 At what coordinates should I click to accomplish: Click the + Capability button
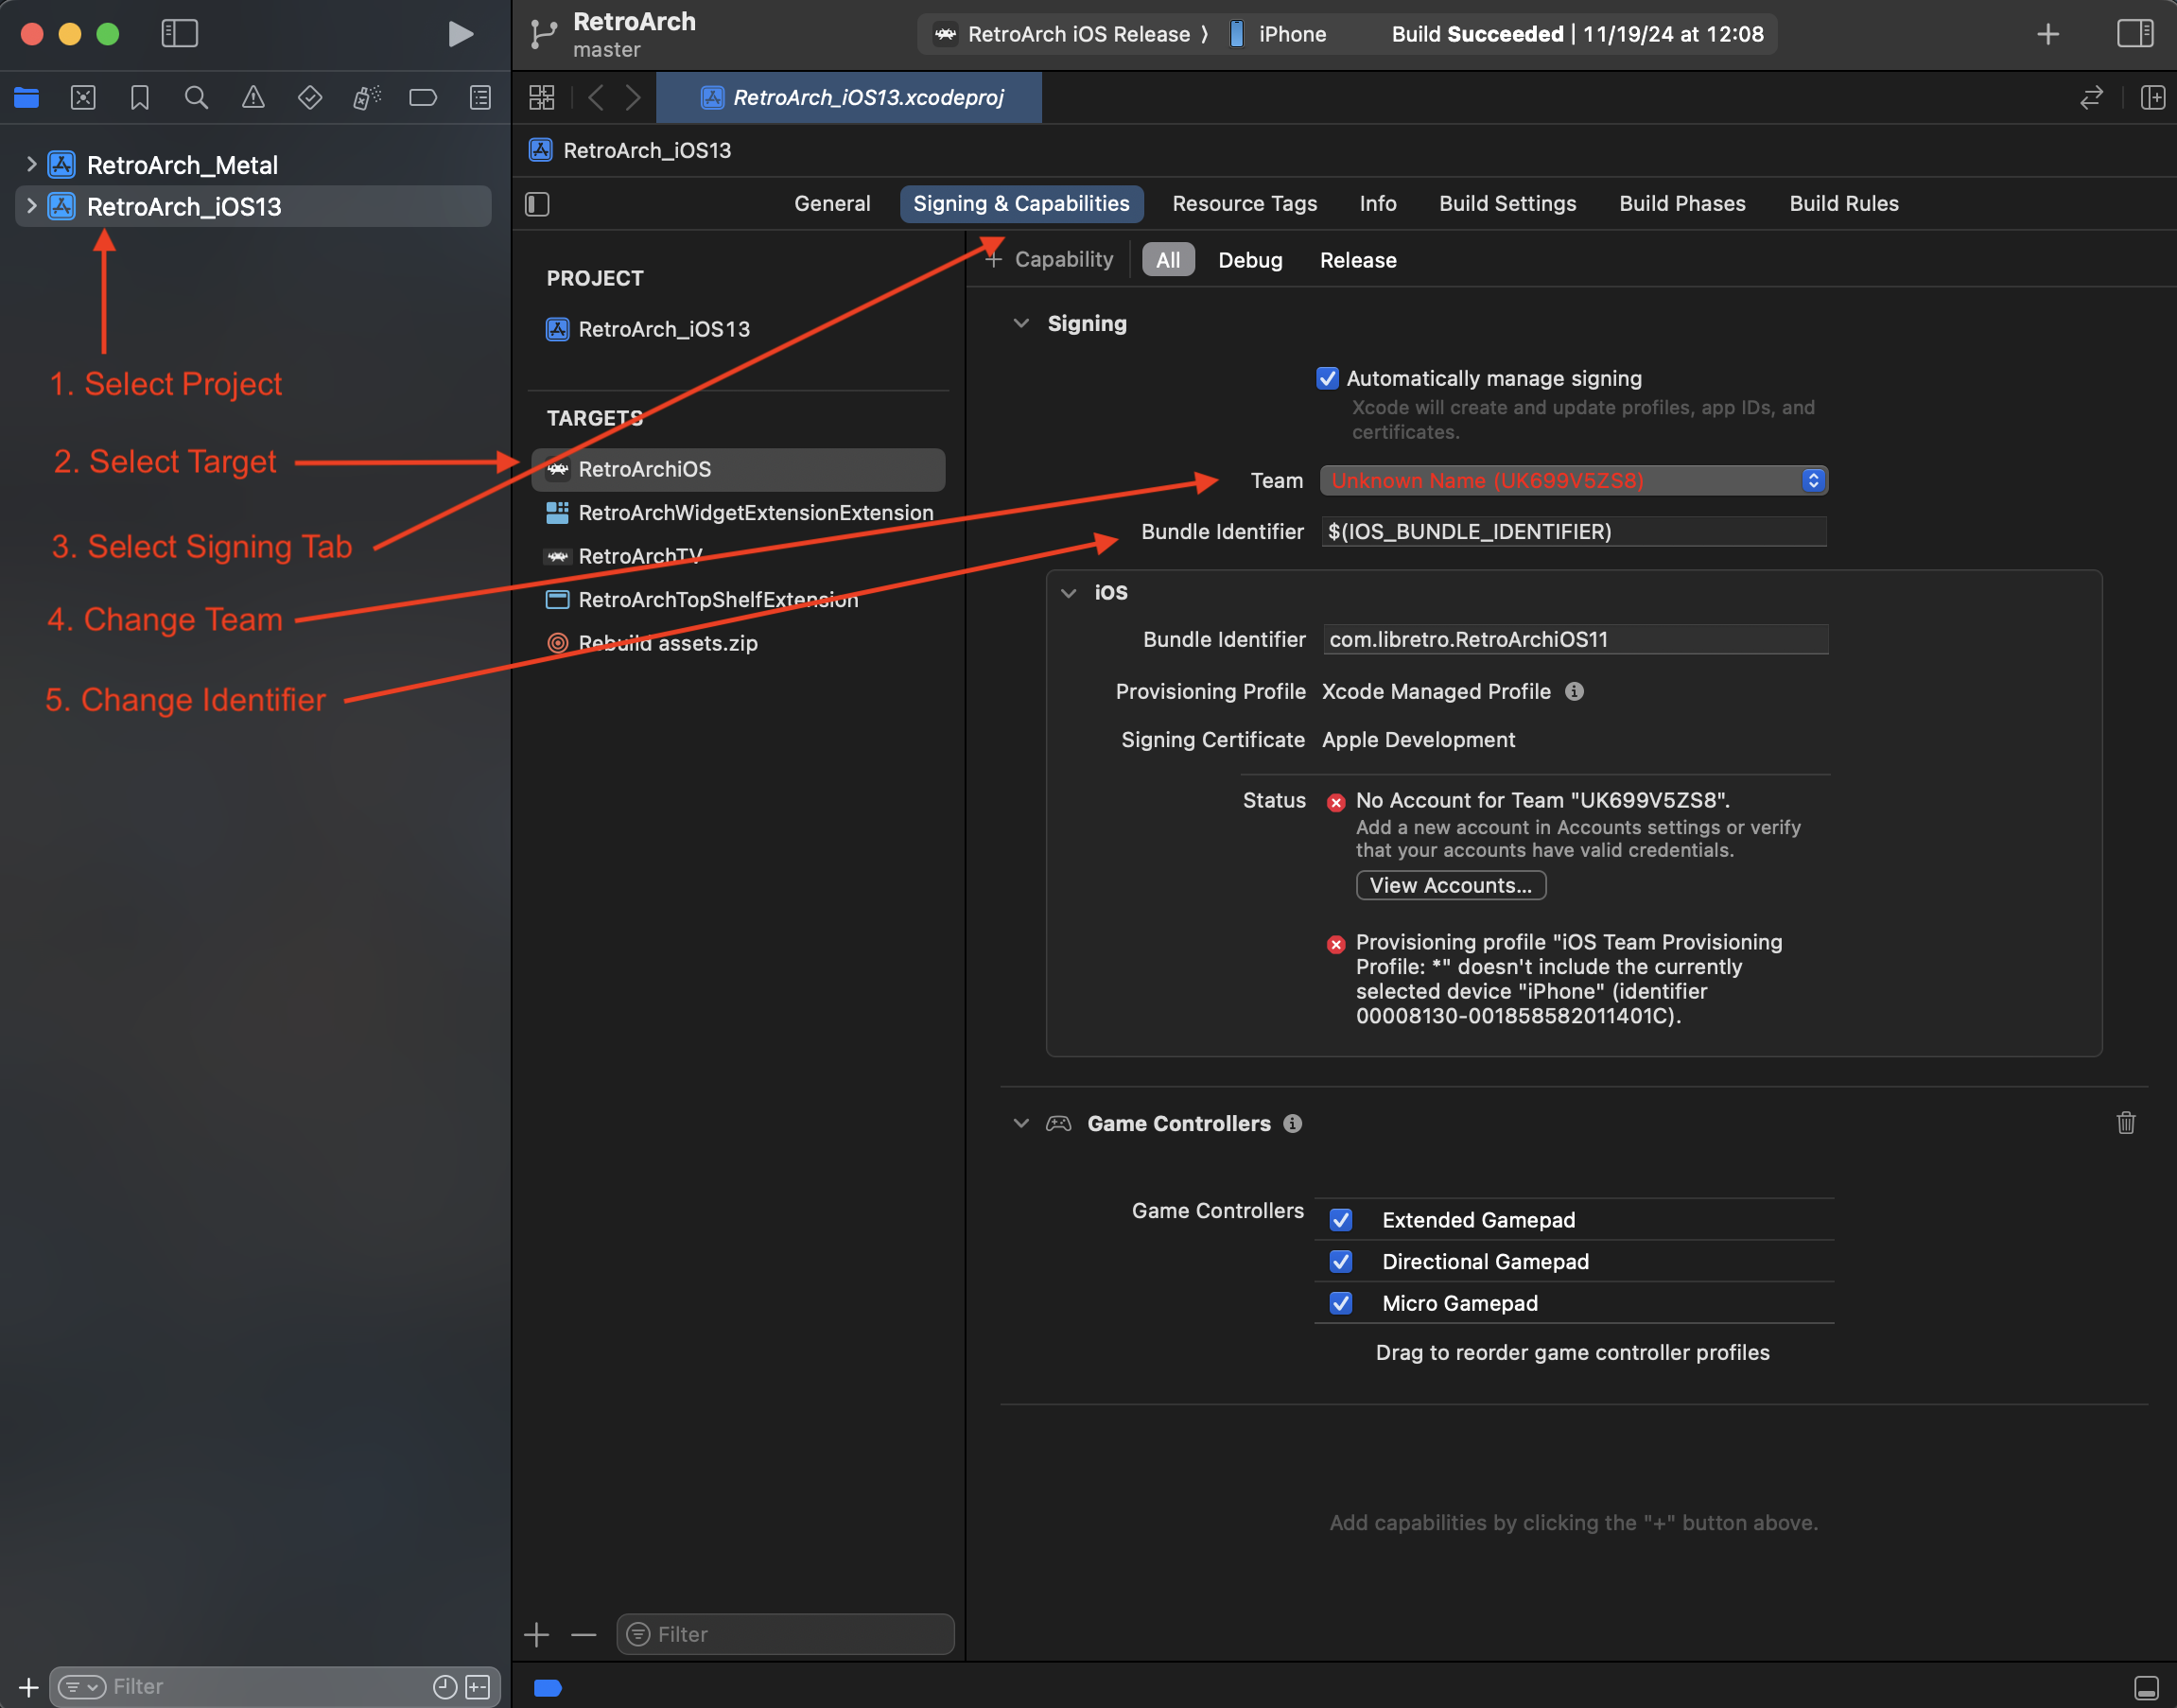coord(1049,260)
